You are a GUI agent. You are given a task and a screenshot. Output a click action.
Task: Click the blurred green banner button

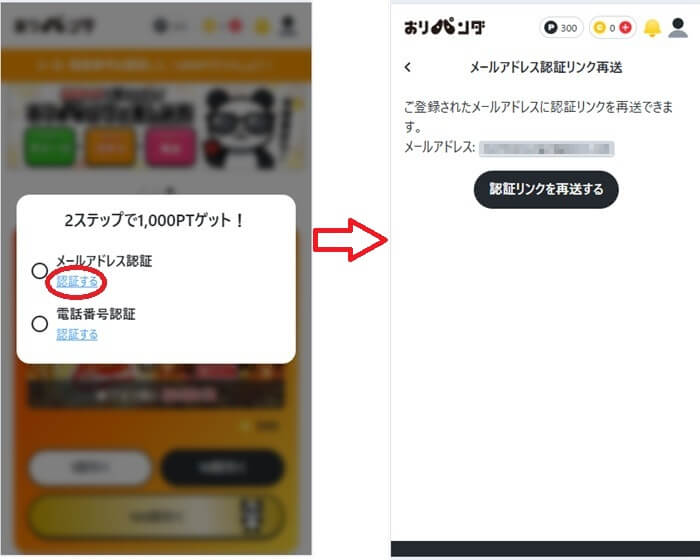click(x=50, y=147)
